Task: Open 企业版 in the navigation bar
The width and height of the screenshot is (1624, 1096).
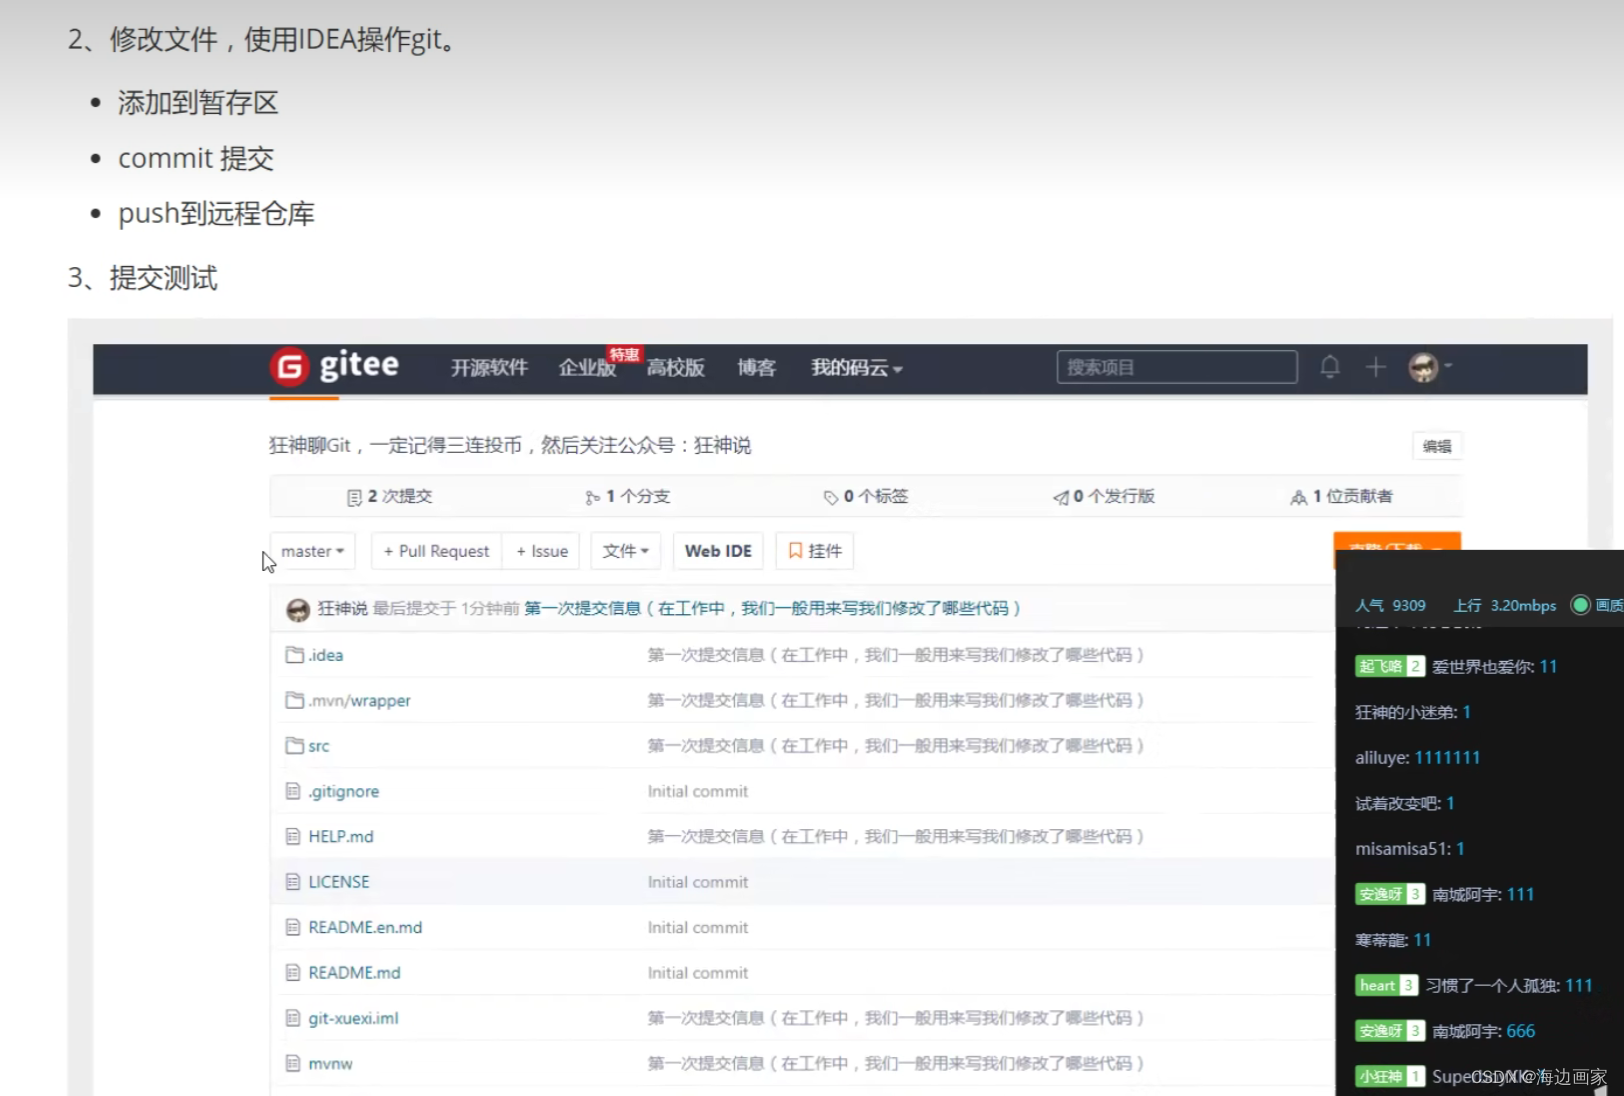Action: (588, 368)
